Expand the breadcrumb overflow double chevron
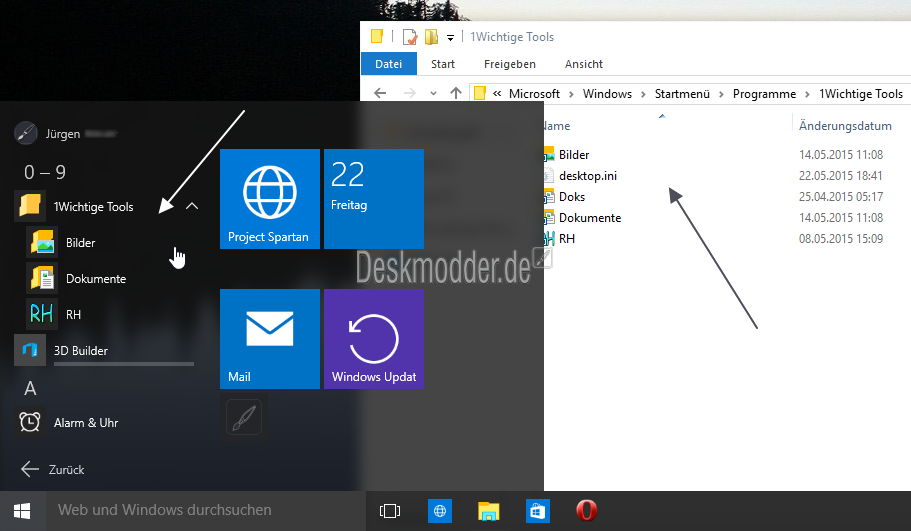The image size is (911, 531). [x=497, y=94]
